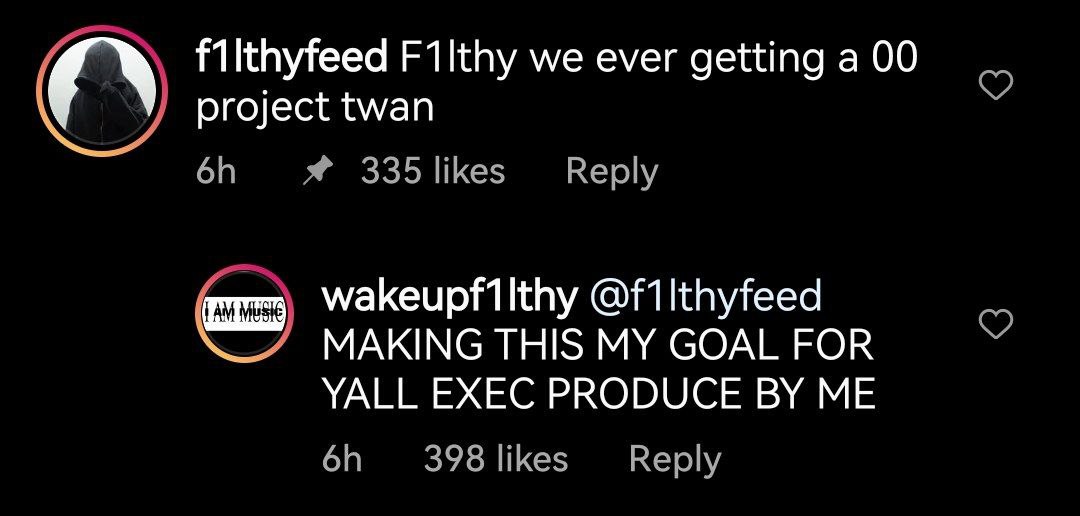Click the pin icon next to 335 likes
Viewport: 1080px width, 516px height.
[318, 172]
